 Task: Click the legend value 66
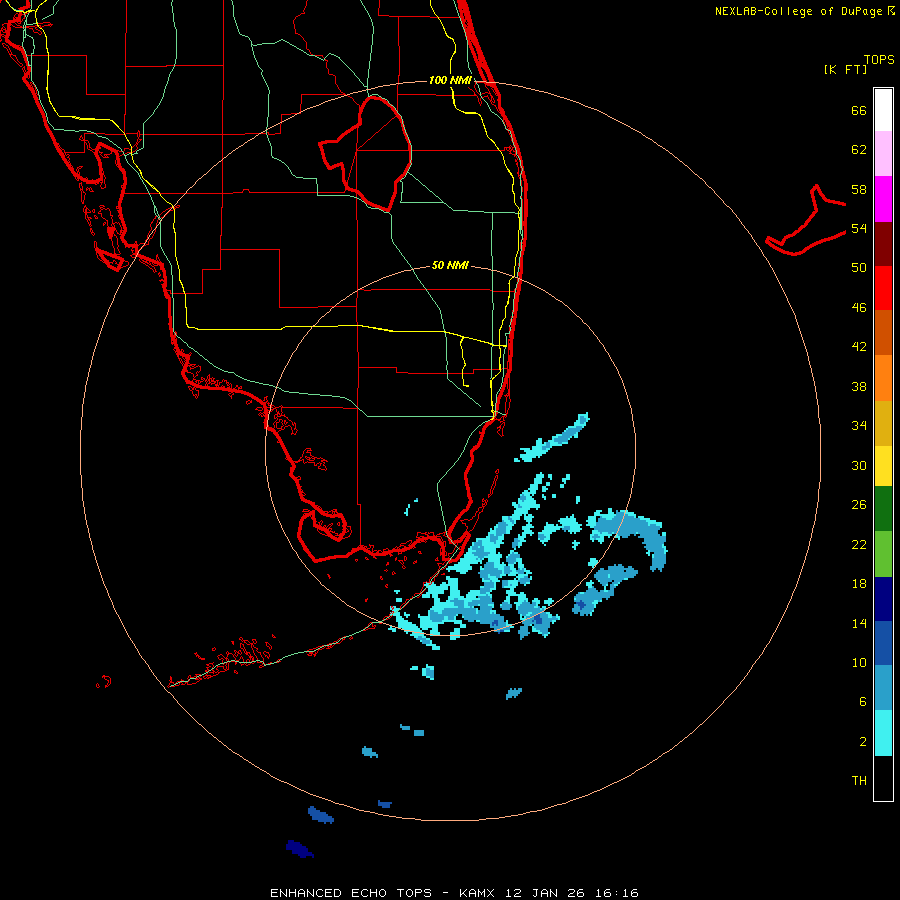(x=859, y=110)
